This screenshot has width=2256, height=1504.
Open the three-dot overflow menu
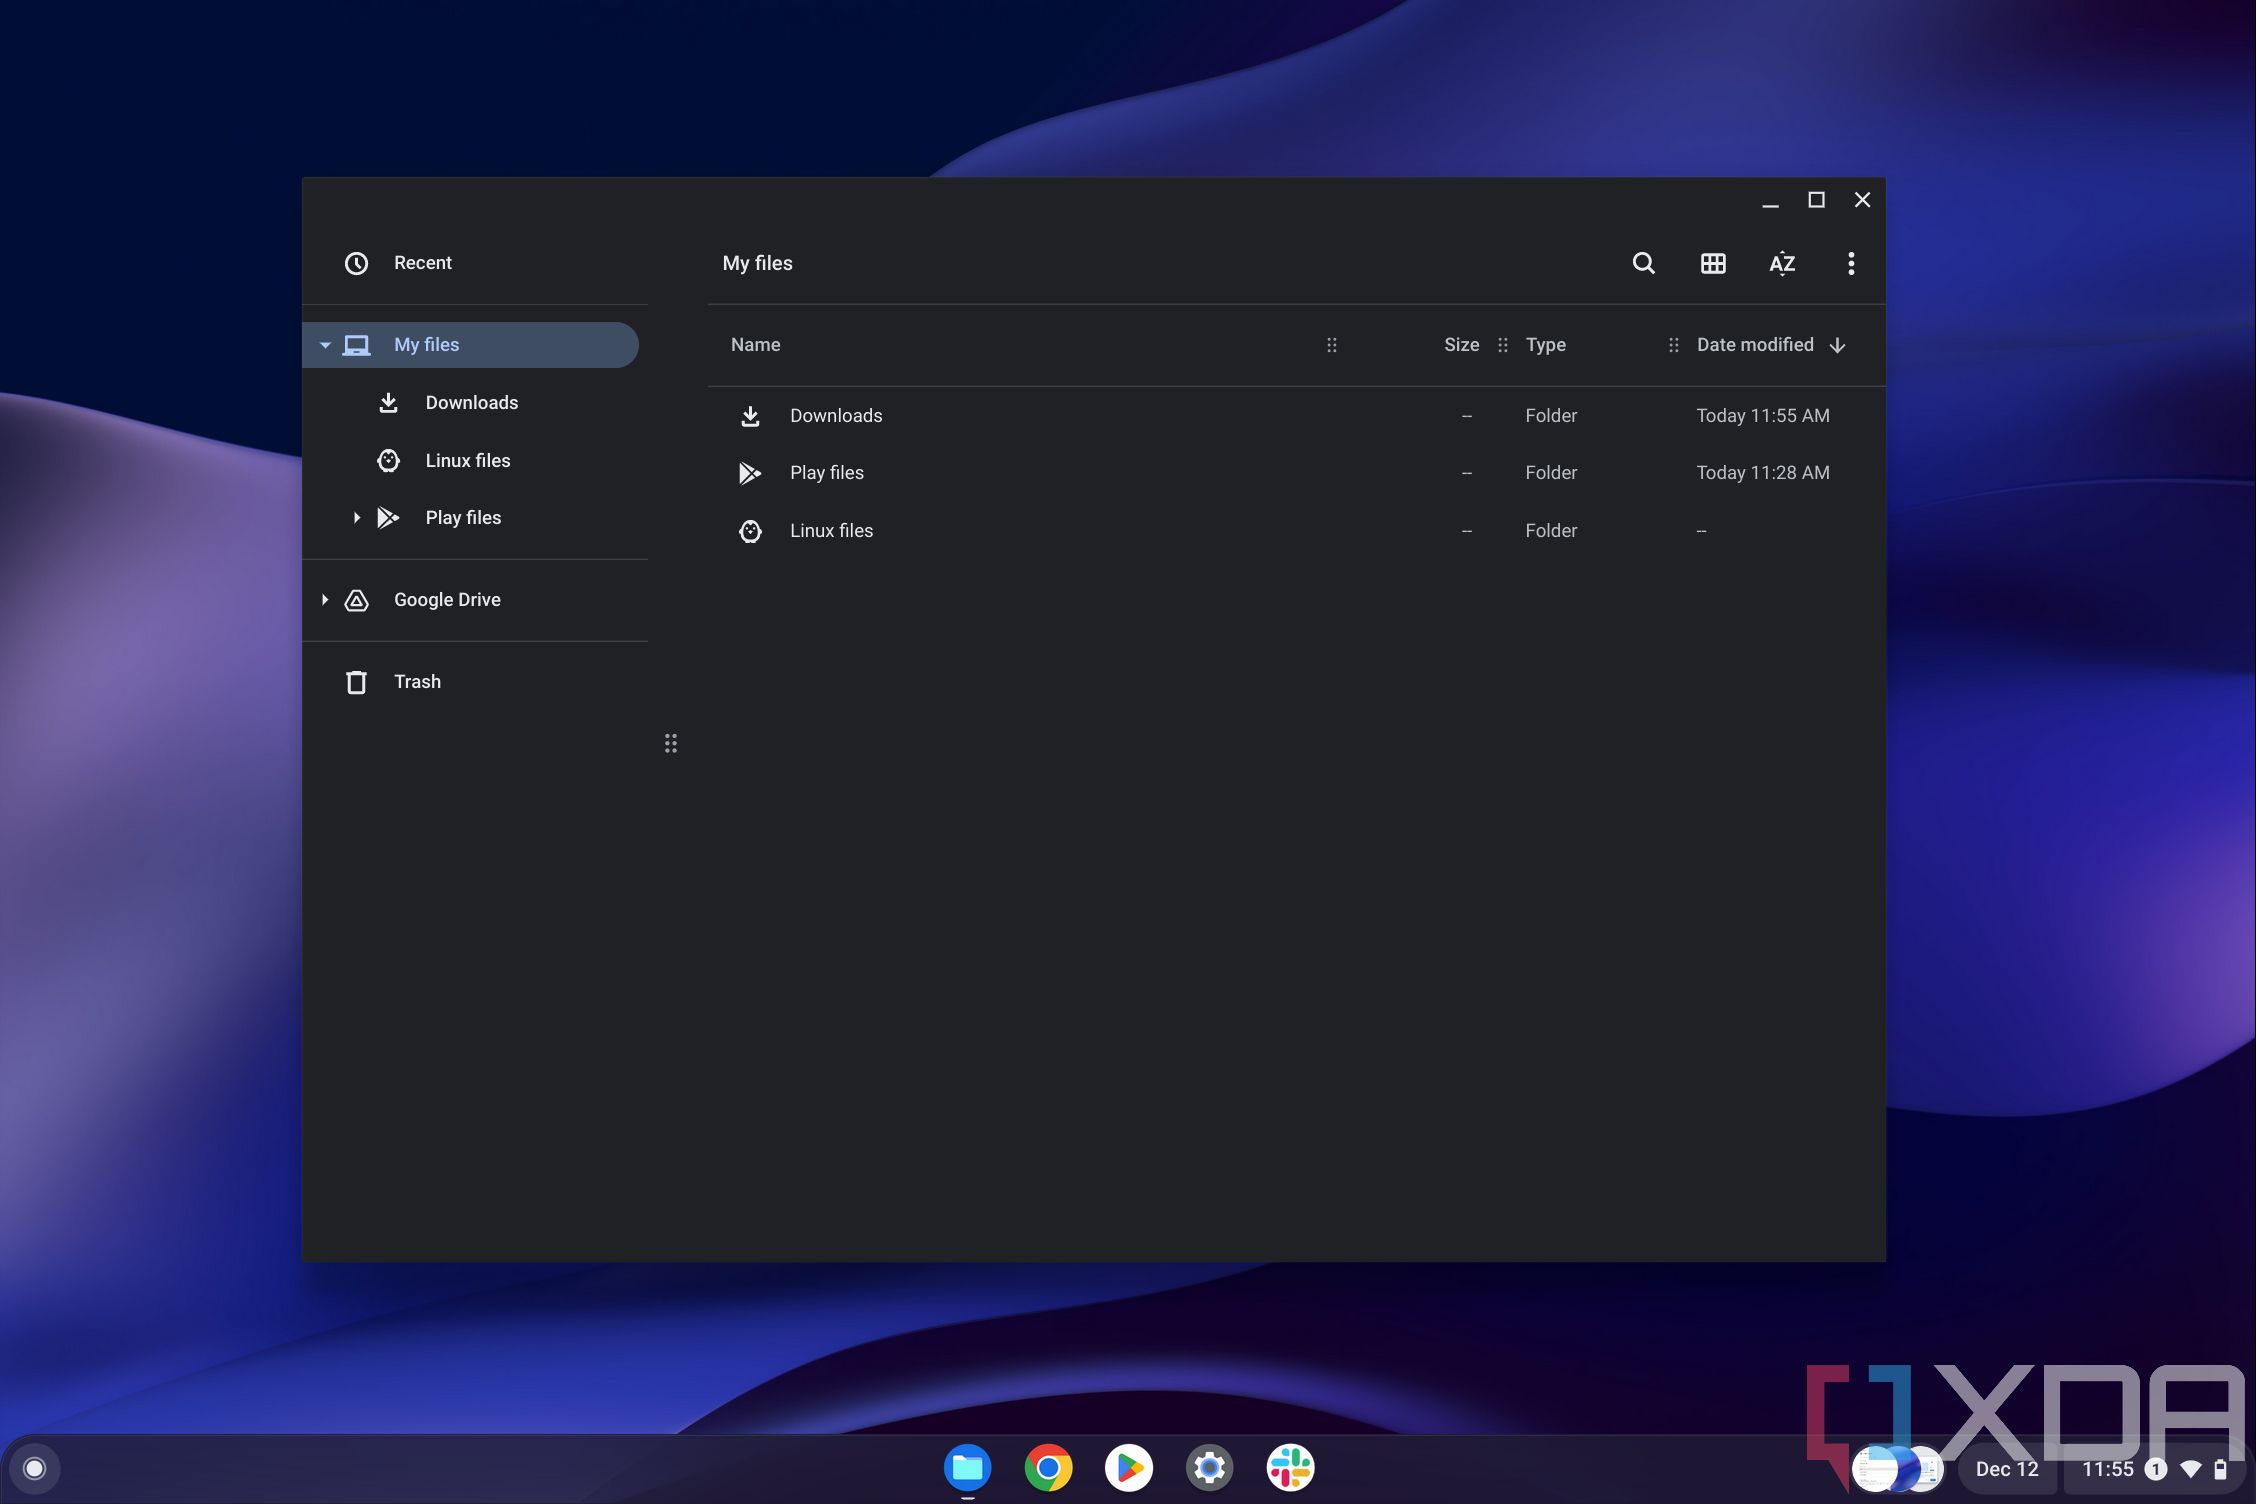pos(1851,263)
